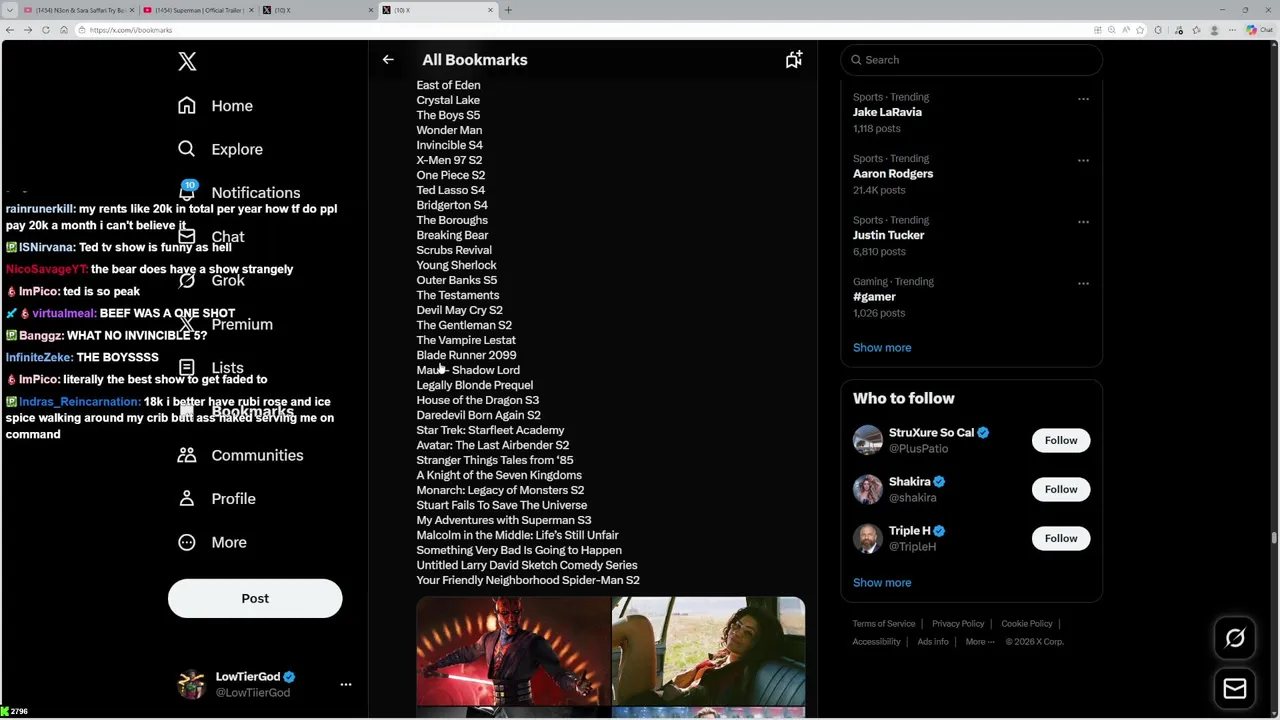Viewport: 1280px width, 720px height.
Task: Click LowTierGod's account avatar
Action: click(x=191, y=684)
